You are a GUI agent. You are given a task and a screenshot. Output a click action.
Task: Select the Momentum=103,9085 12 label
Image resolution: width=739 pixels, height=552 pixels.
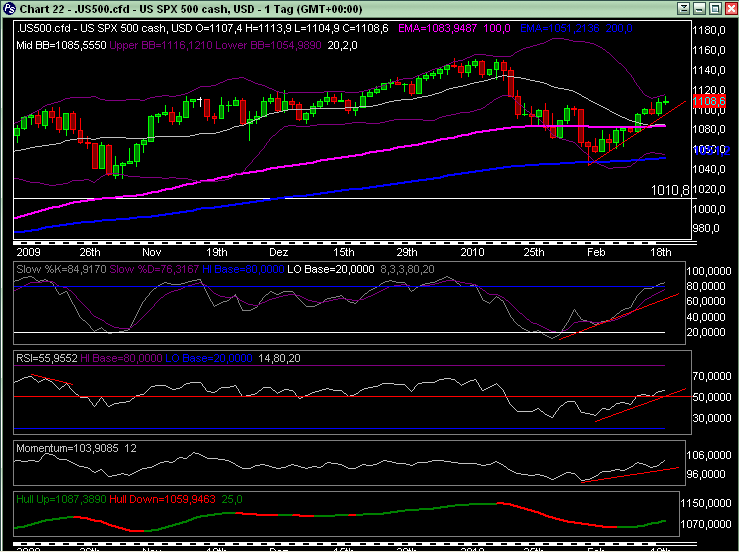(76, 448)
